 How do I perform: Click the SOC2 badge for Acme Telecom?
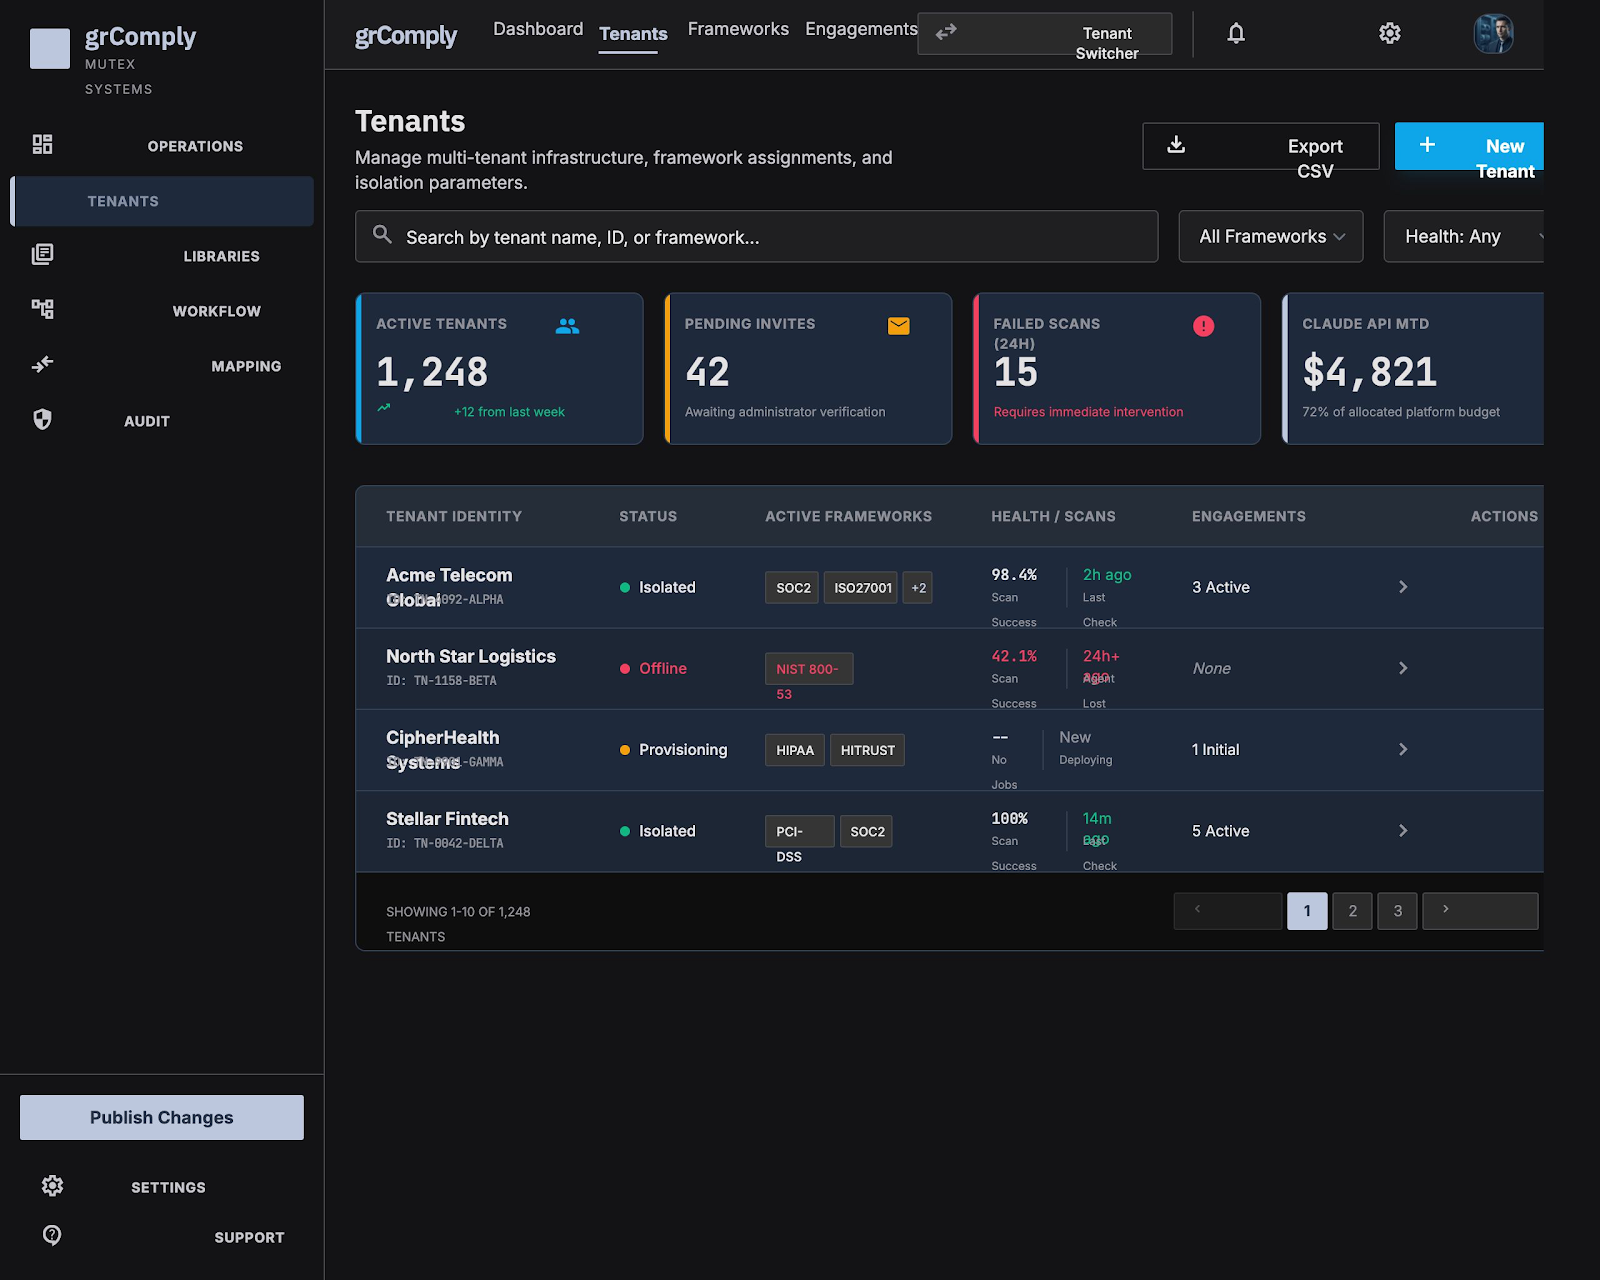pyautogui.click(x=792, y=588)
